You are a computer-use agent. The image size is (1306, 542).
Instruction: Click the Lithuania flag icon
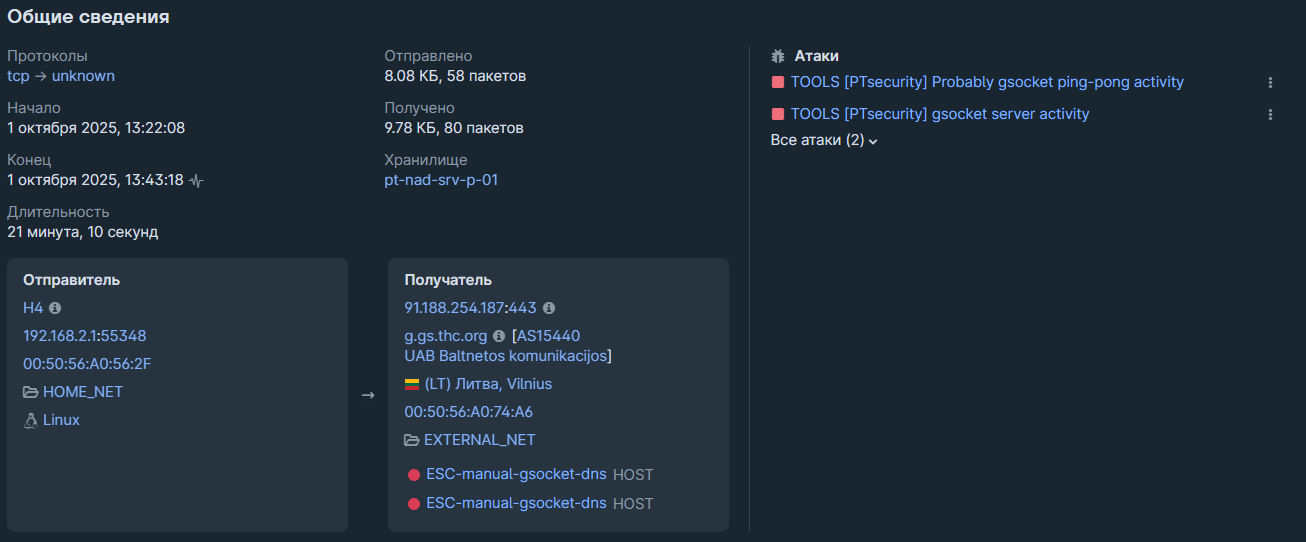tap(411, 384)
